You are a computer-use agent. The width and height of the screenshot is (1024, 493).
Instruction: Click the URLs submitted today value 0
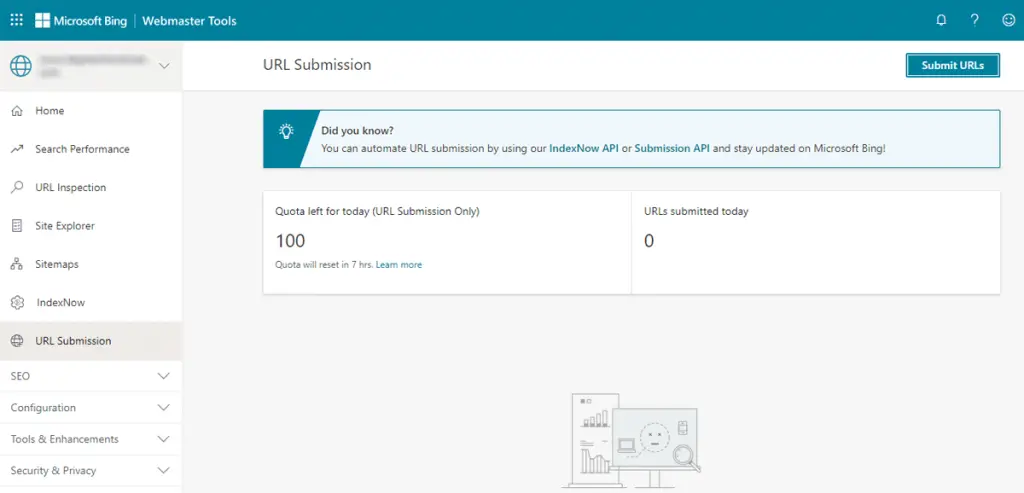pyautogui.click(x=649, y=241)
